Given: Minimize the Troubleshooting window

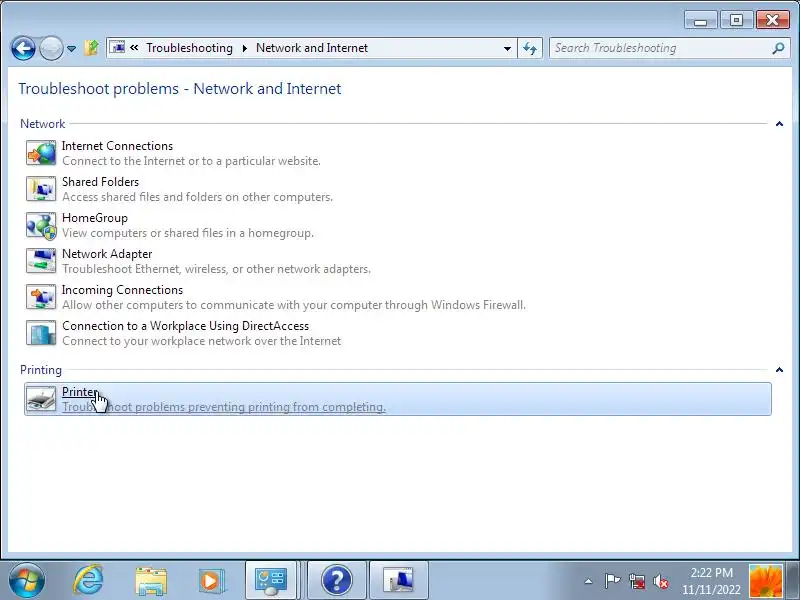Looking at the screenshot, I should coord(701,20).
